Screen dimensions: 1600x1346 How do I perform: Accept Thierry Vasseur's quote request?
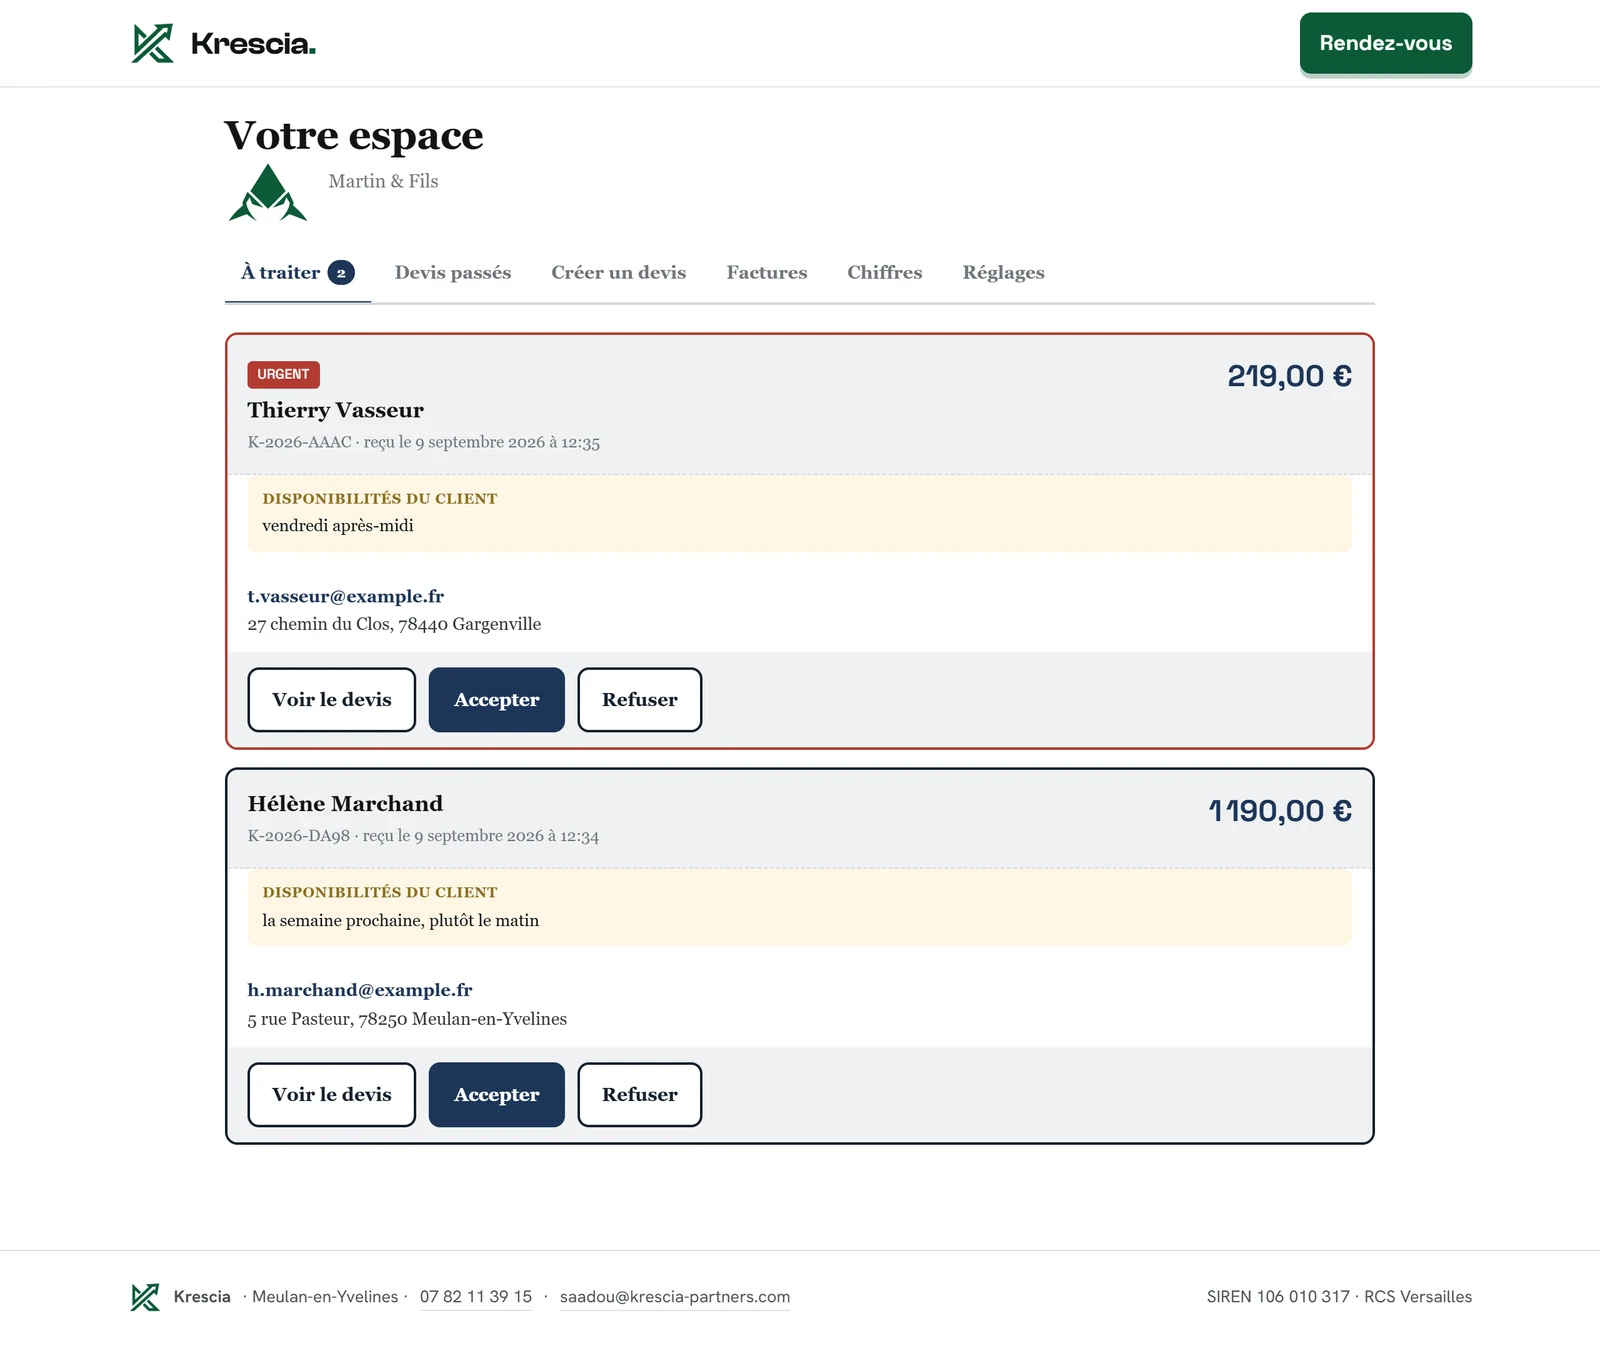pyautogui.click(x=497, y=700)
